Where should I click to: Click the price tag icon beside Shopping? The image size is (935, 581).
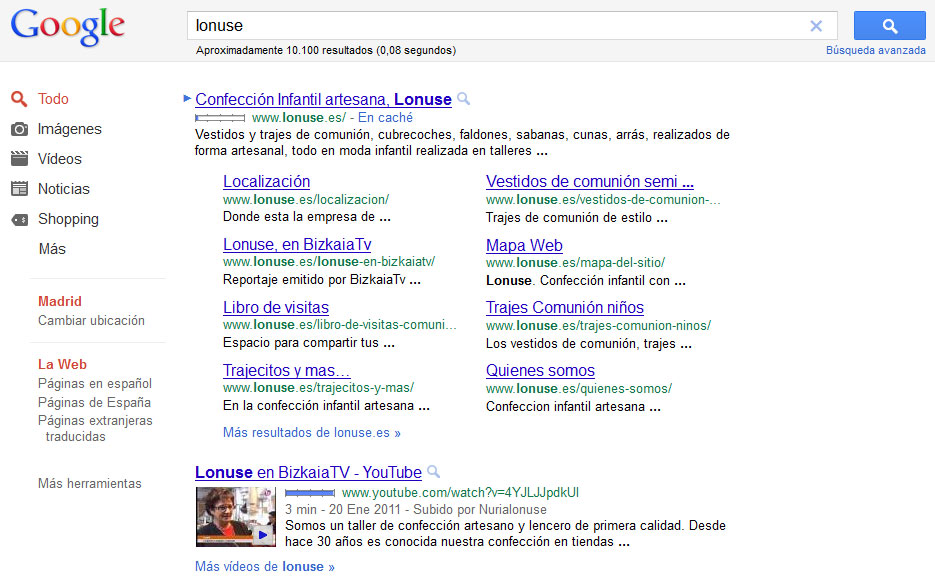point(19,220)
